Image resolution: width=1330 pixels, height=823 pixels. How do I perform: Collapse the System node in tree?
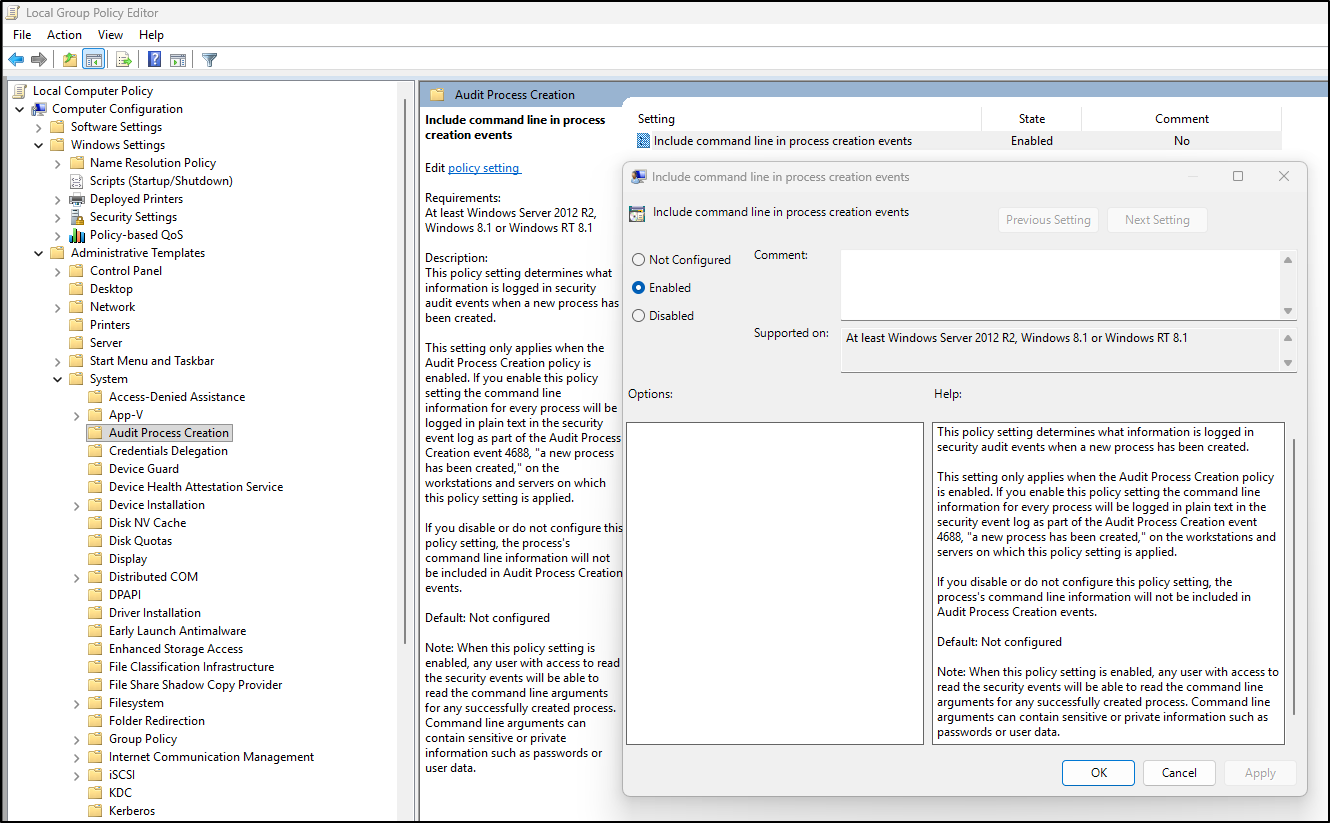coord(57,379)
